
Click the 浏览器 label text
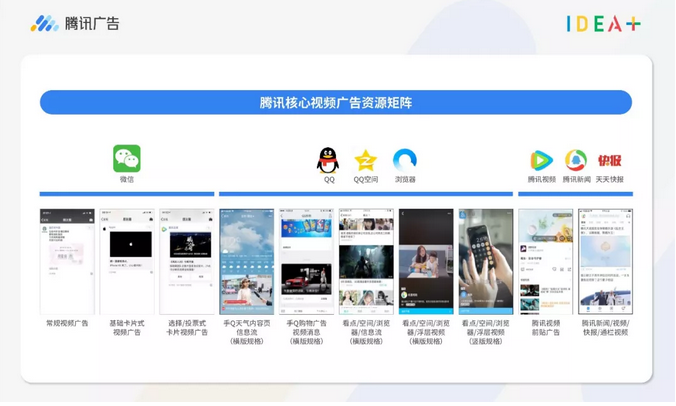pos(405,179)
